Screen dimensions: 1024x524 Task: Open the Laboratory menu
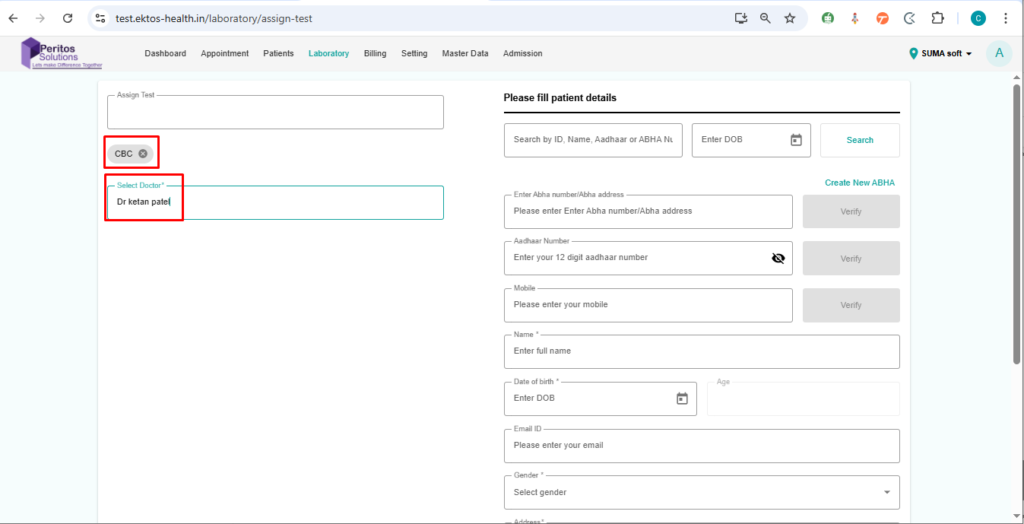(328, 54)
